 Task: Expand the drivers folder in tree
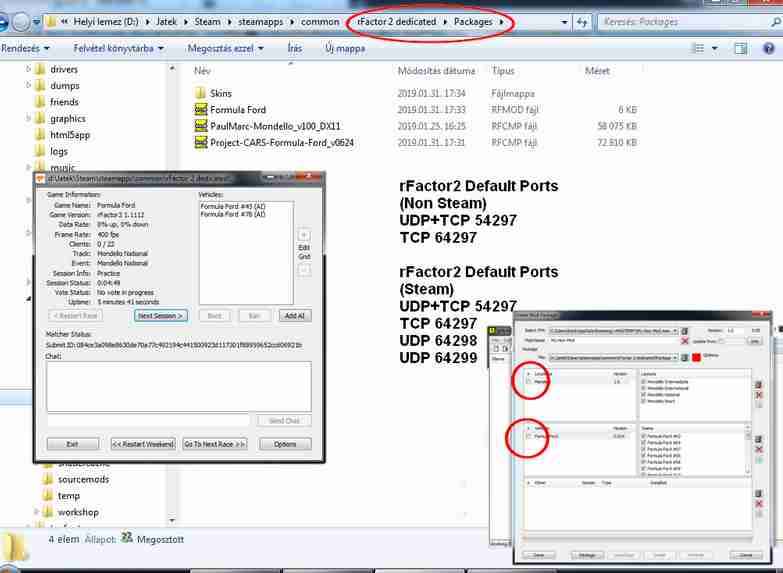pyautogui.click(x=27, y=69)
